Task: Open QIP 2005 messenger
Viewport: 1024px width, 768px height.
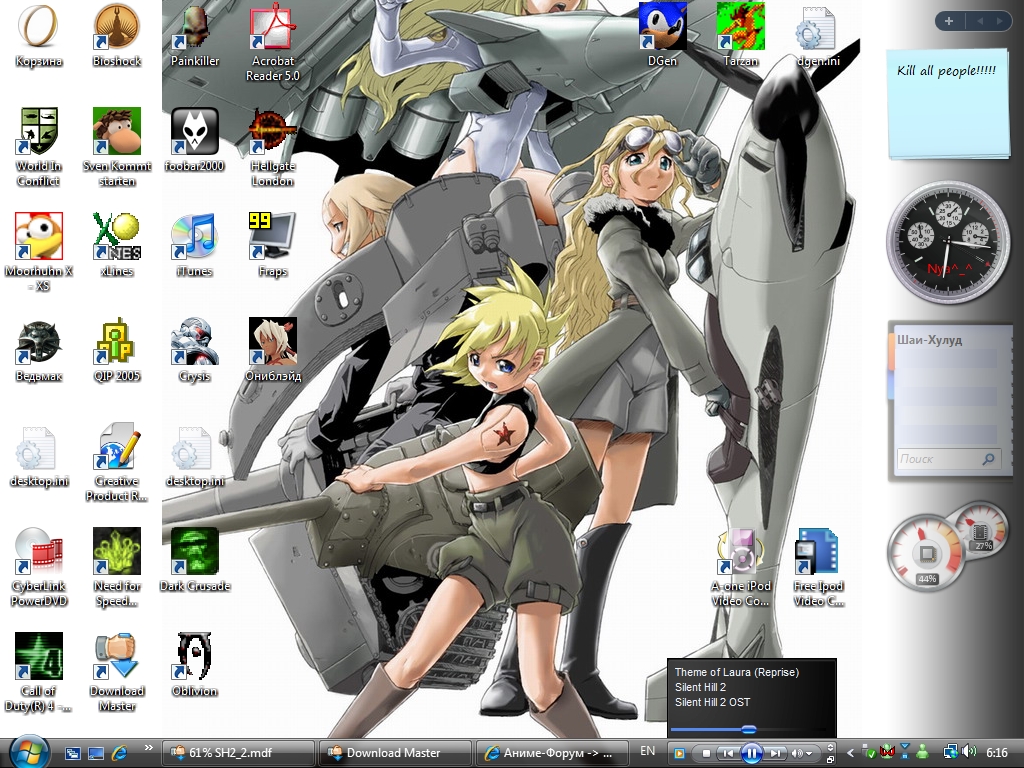Action: pos(117,350)
